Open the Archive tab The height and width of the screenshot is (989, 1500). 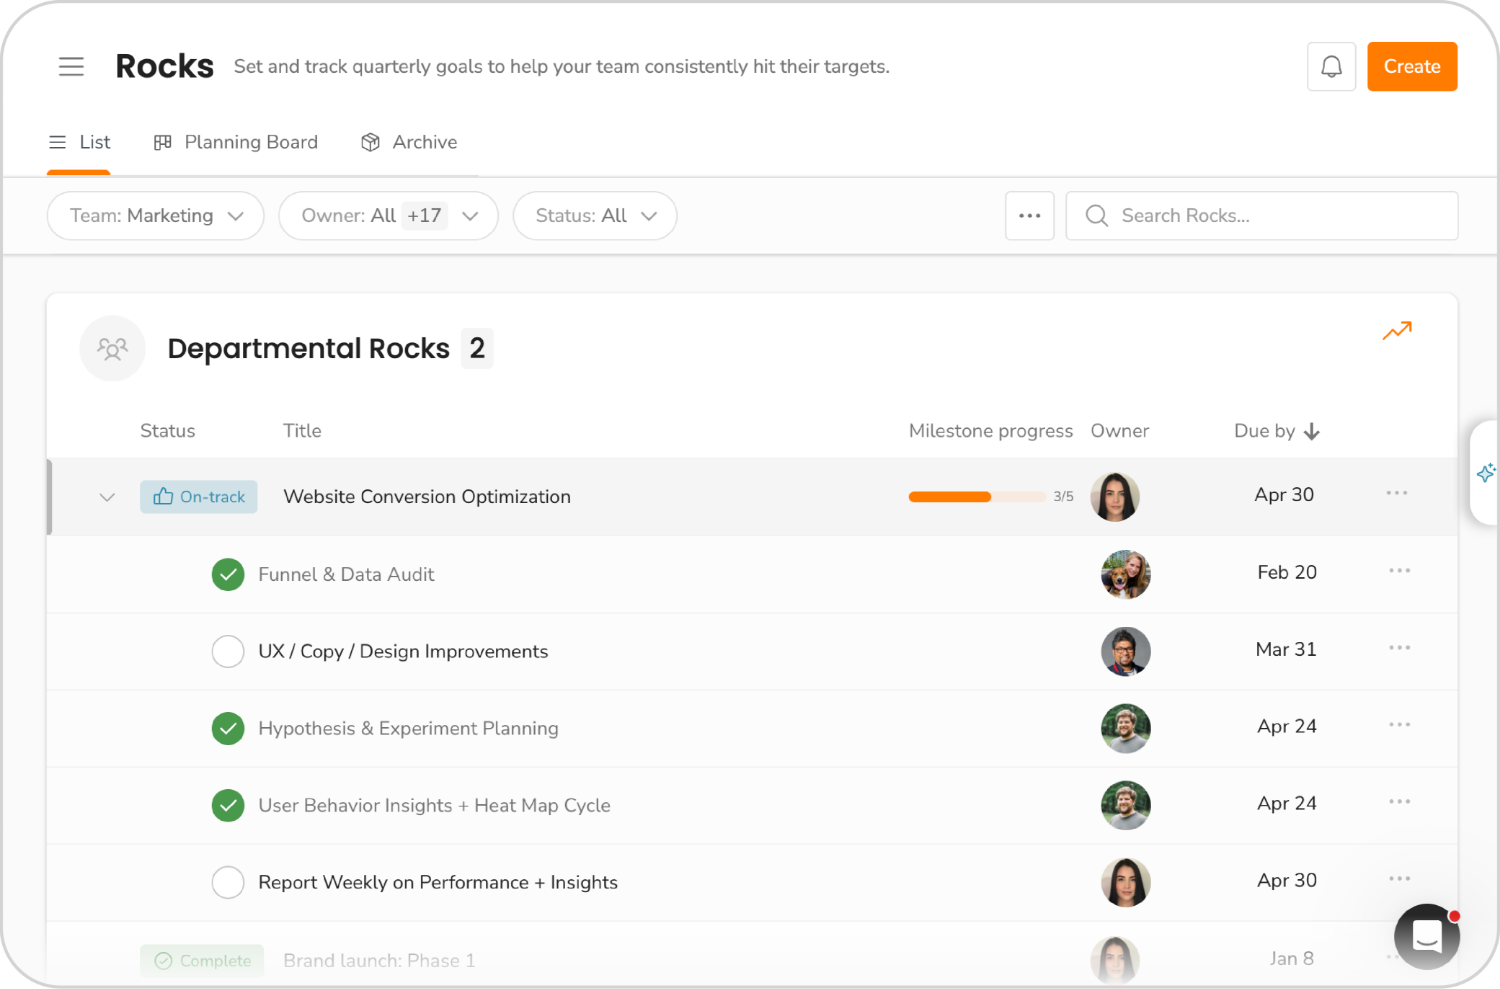coord(408,142)
